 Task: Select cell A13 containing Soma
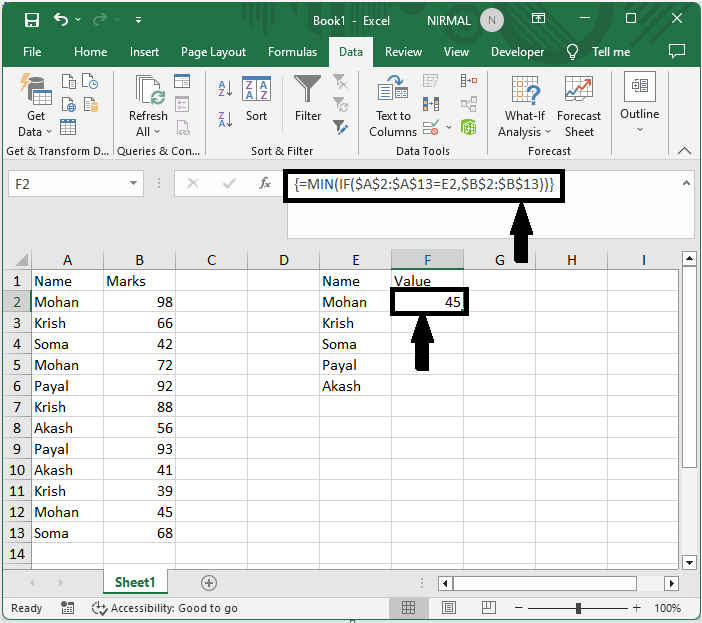point(67,533)
